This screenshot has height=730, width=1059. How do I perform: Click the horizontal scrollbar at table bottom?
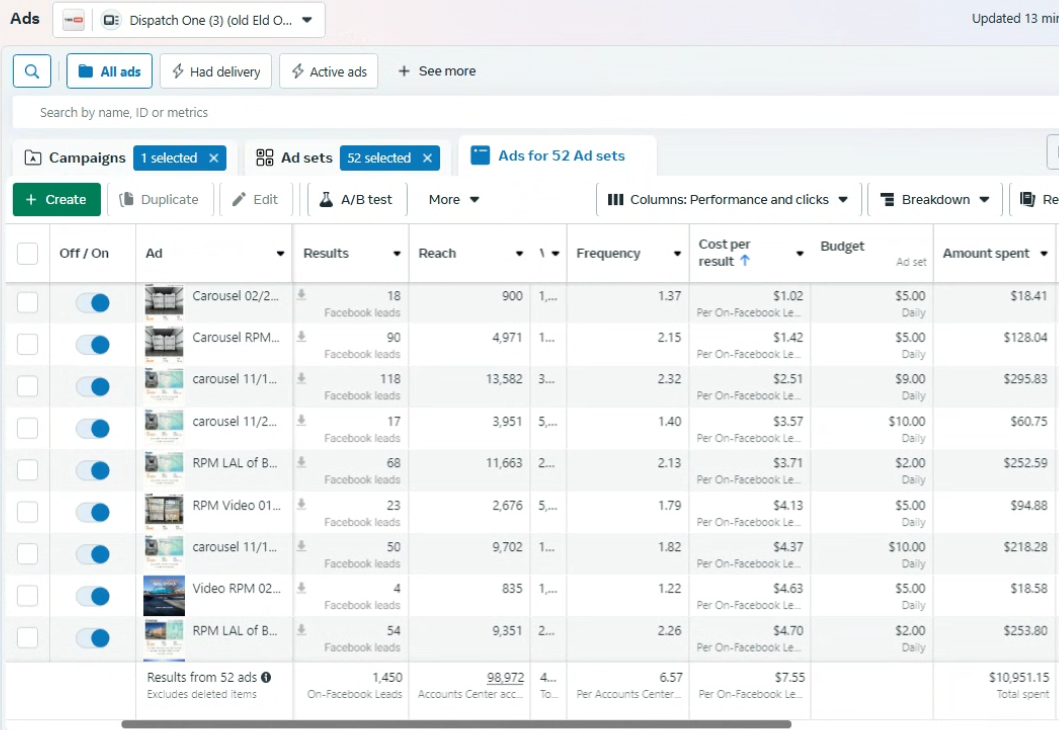pos(456,724)
